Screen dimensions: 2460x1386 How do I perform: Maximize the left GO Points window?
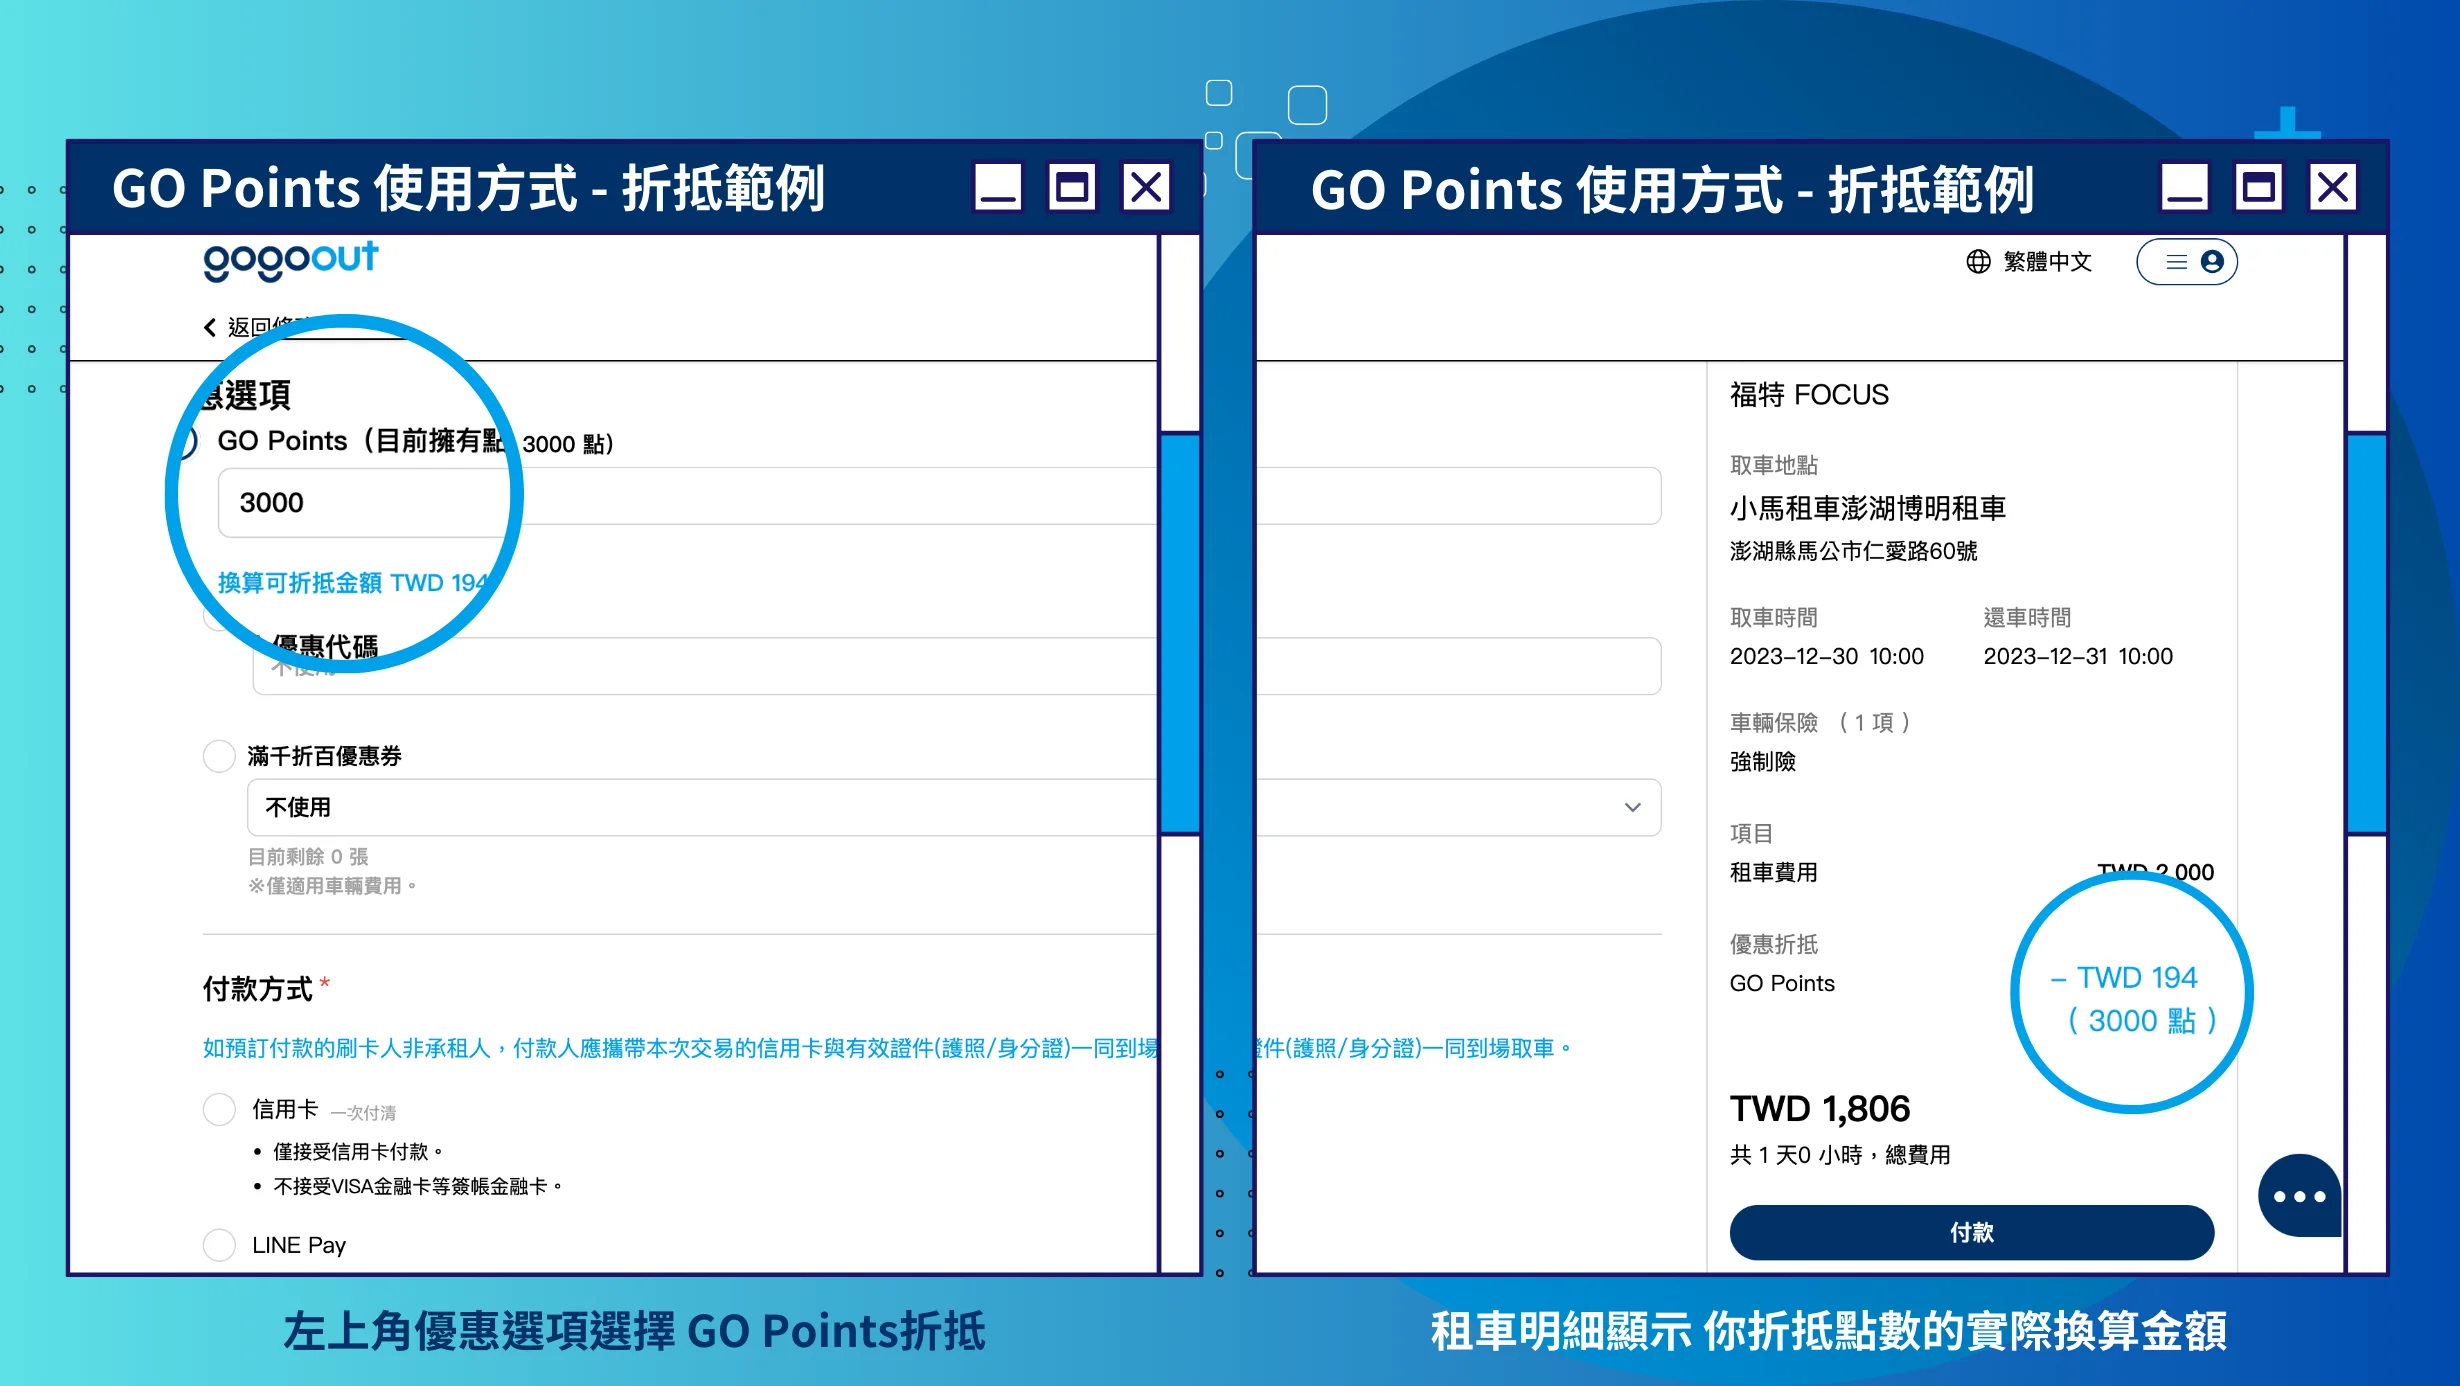(x=1072, y=187)
